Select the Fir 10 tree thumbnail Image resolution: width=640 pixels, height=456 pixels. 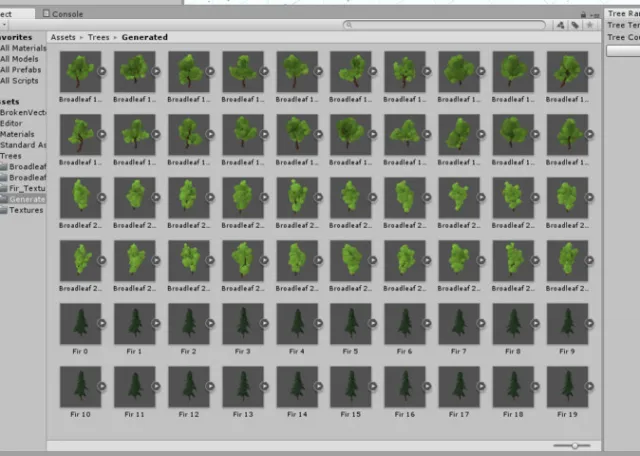click(80, 387)
